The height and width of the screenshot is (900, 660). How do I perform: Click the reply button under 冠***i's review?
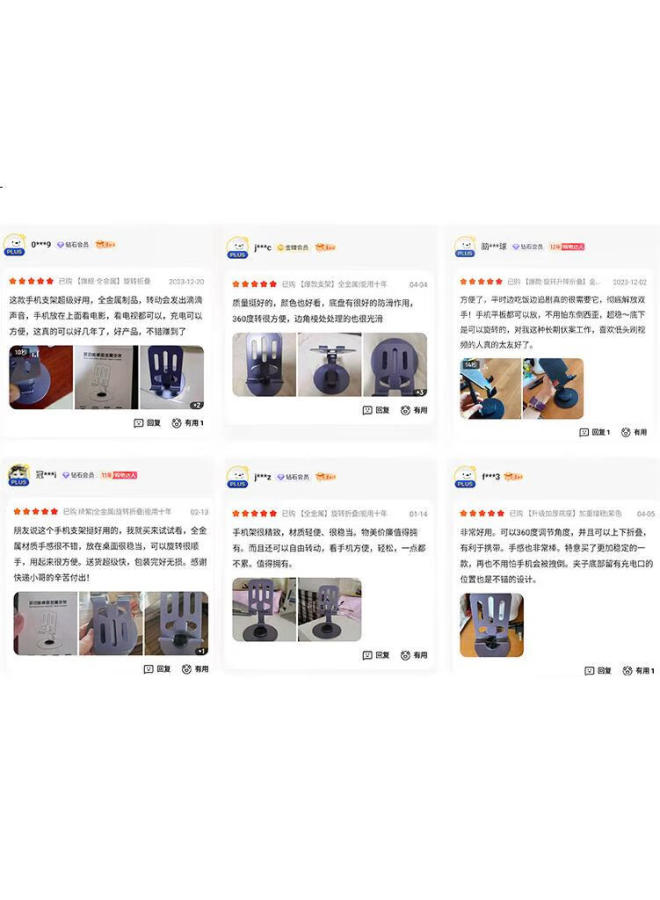click(x=157, y=669)
